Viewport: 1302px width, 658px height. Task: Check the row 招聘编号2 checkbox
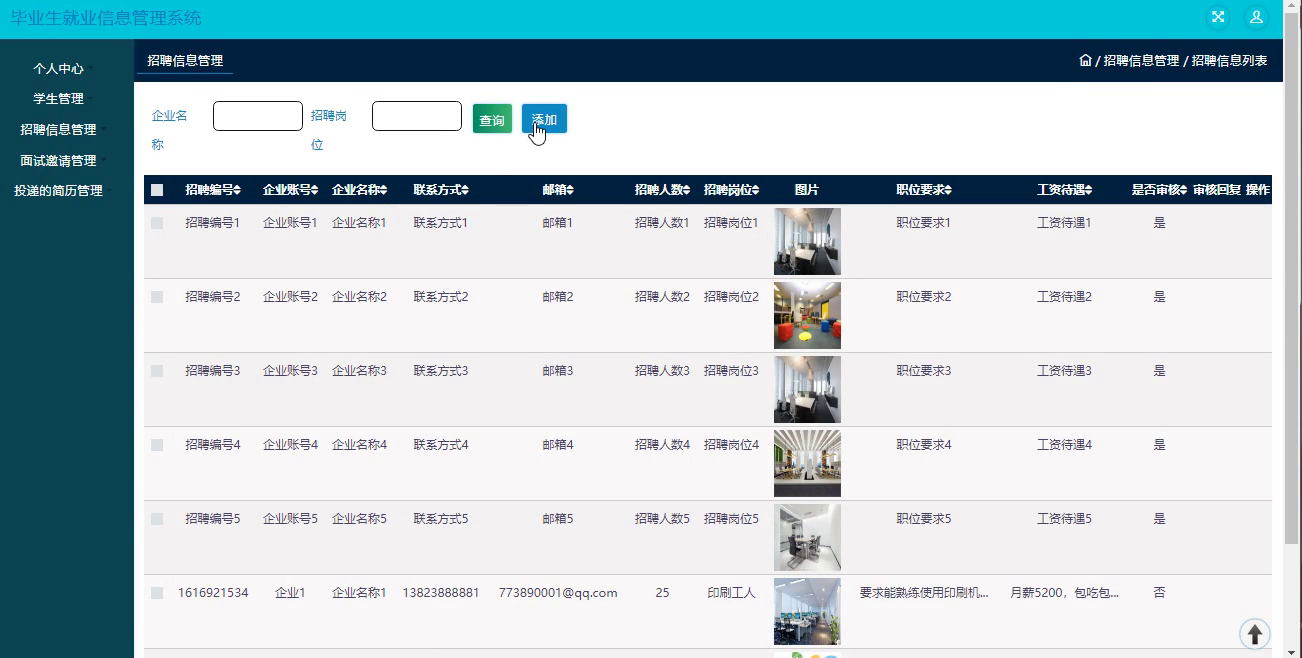[x=157, y=297]
